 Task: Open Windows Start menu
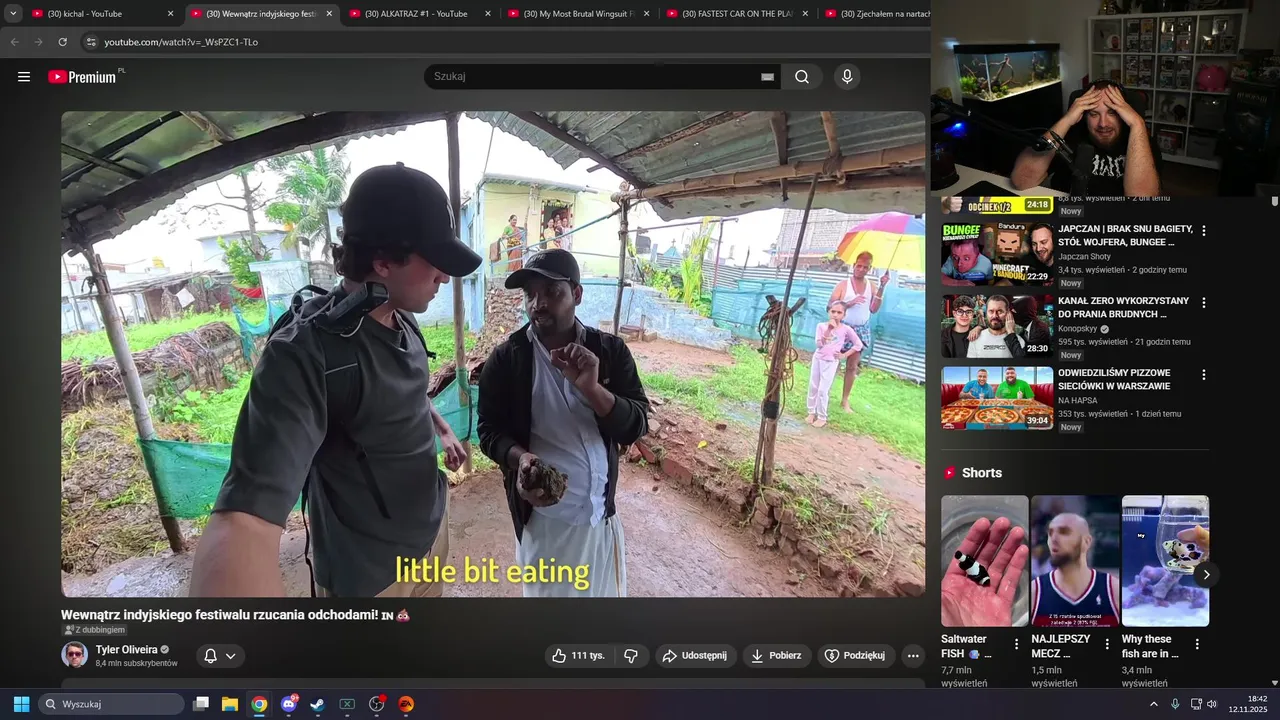[21, 704]
